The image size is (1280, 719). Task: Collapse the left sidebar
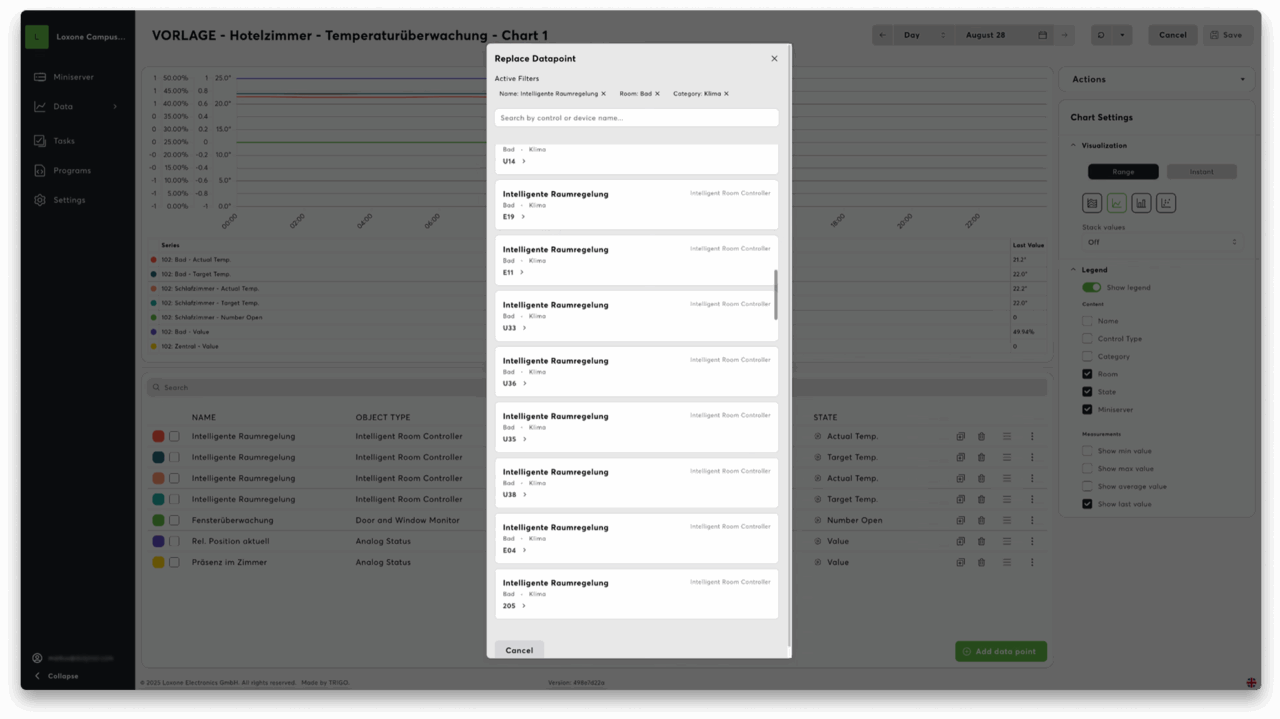coord(57,676)
